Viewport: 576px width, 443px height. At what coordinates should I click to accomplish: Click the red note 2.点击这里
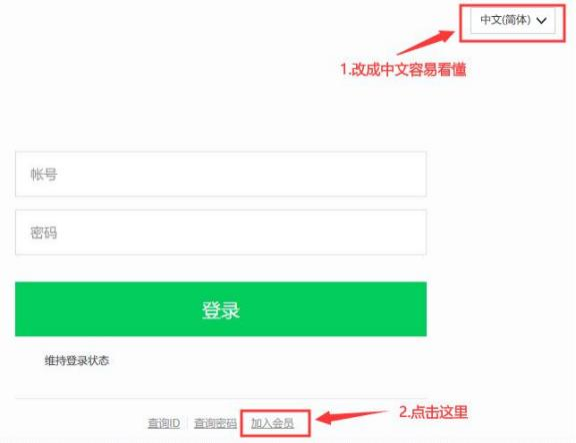tap(433, 412)
